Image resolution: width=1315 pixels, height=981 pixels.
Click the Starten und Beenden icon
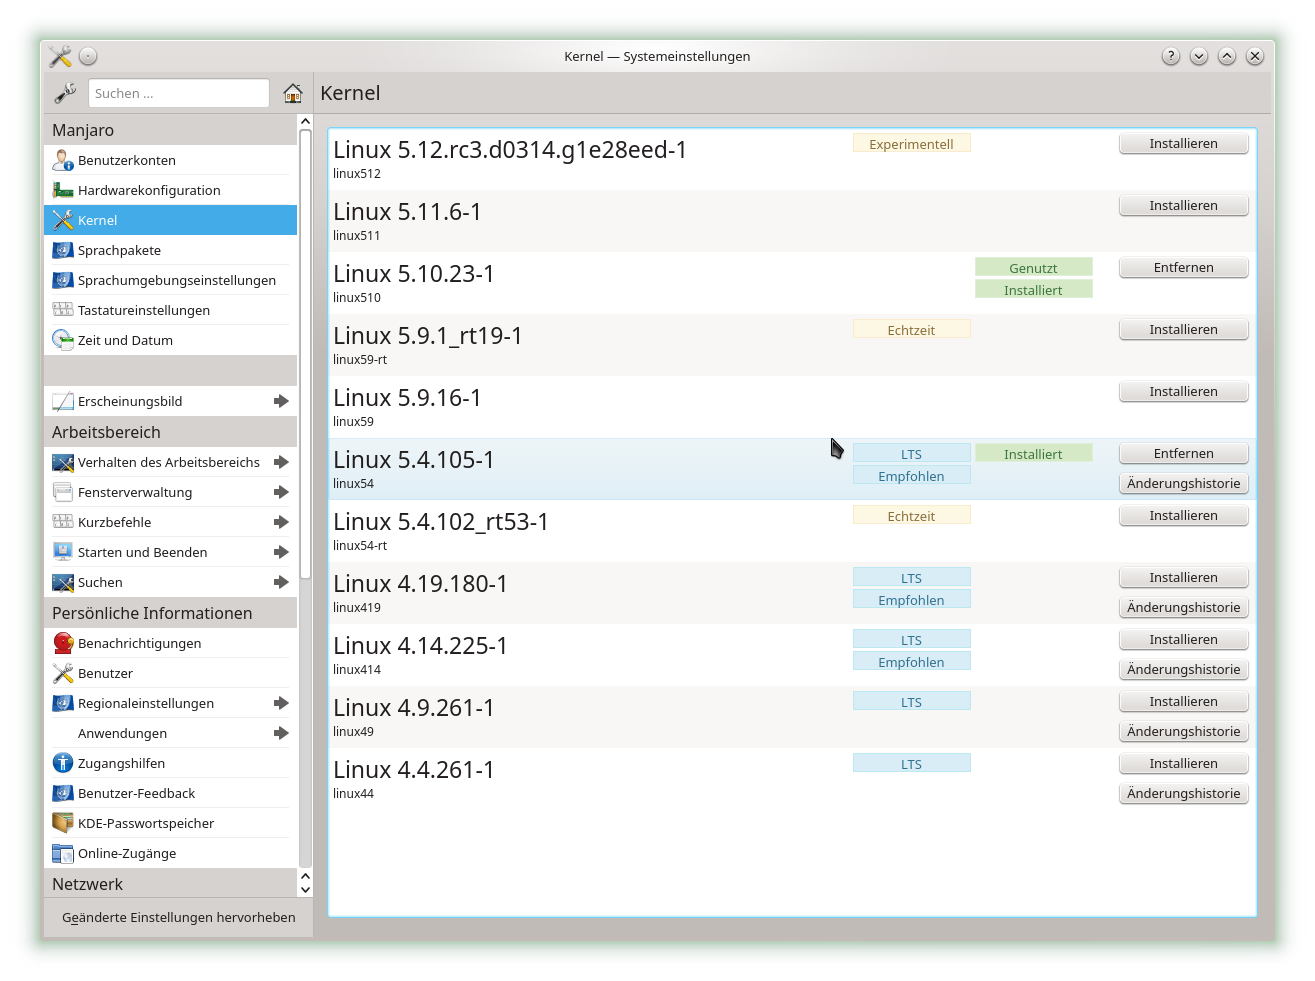63,552
